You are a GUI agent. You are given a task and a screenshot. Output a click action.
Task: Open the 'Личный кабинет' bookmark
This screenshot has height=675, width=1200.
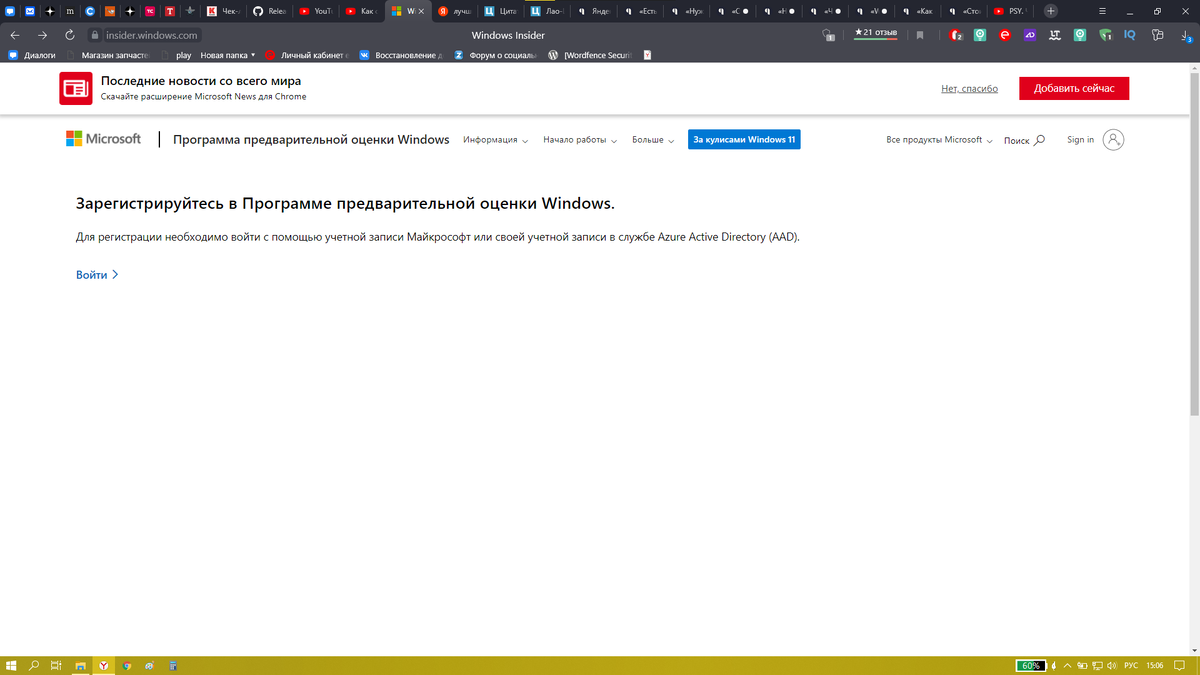pyautogui.click(x=307, y=56)
